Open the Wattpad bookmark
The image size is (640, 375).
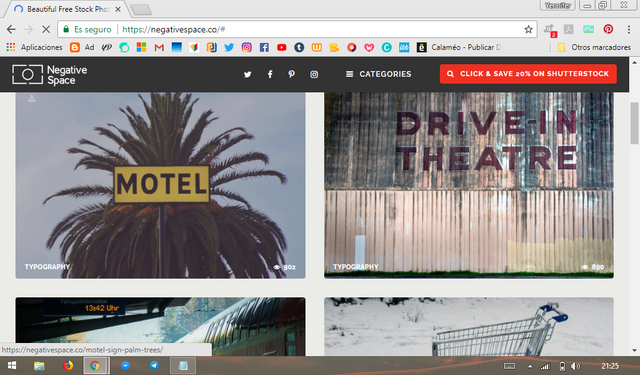[317, 47]
